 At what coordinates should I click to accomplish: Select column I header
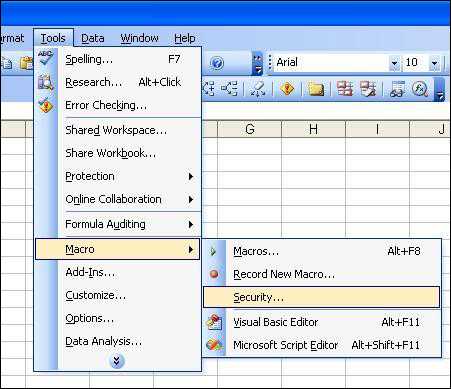coord(377,129)
